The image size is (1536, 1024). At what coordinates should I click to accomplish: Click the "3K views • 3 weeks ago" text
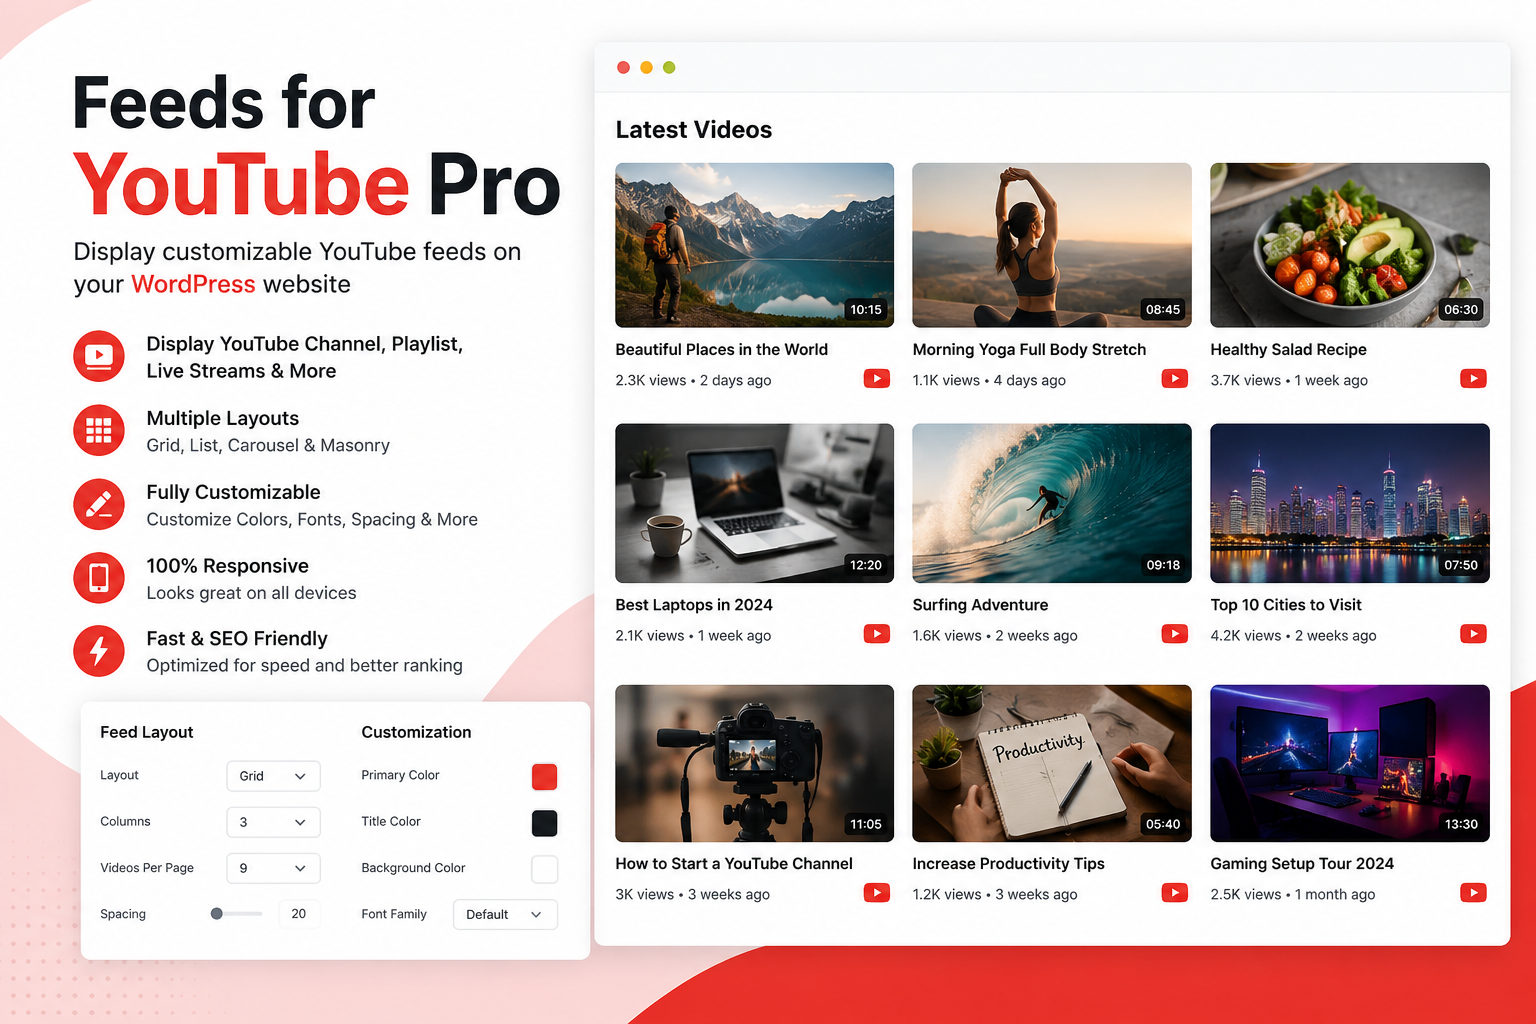692,894
